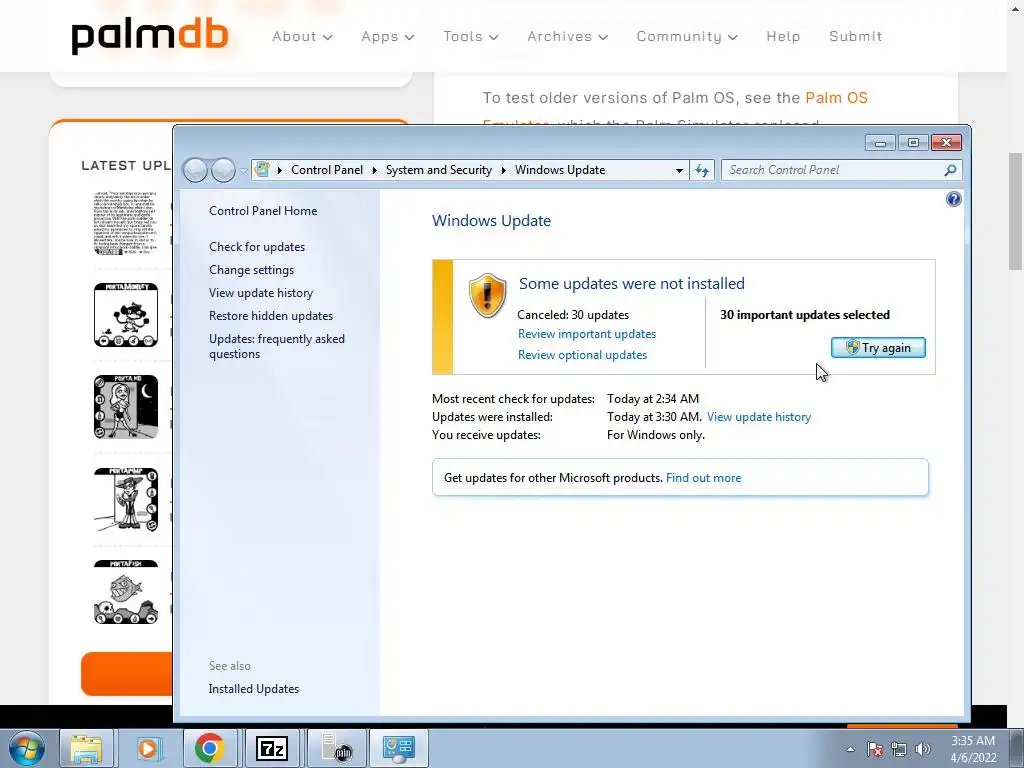The width and height of the screenshot is (1024, 768).
Task: Click the network tray icon
Action: click(899, 749)
